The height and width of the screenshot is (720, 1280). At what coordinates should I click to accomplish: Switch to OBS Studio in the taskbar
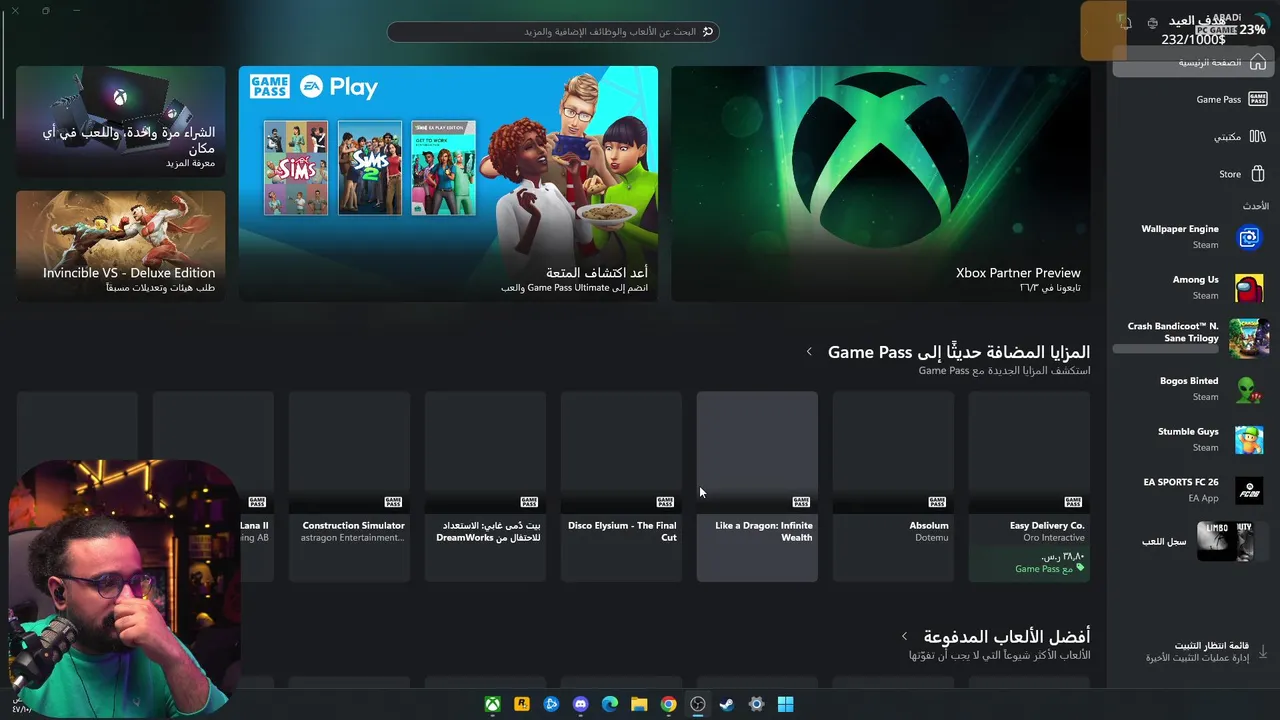tap(698, 704)
